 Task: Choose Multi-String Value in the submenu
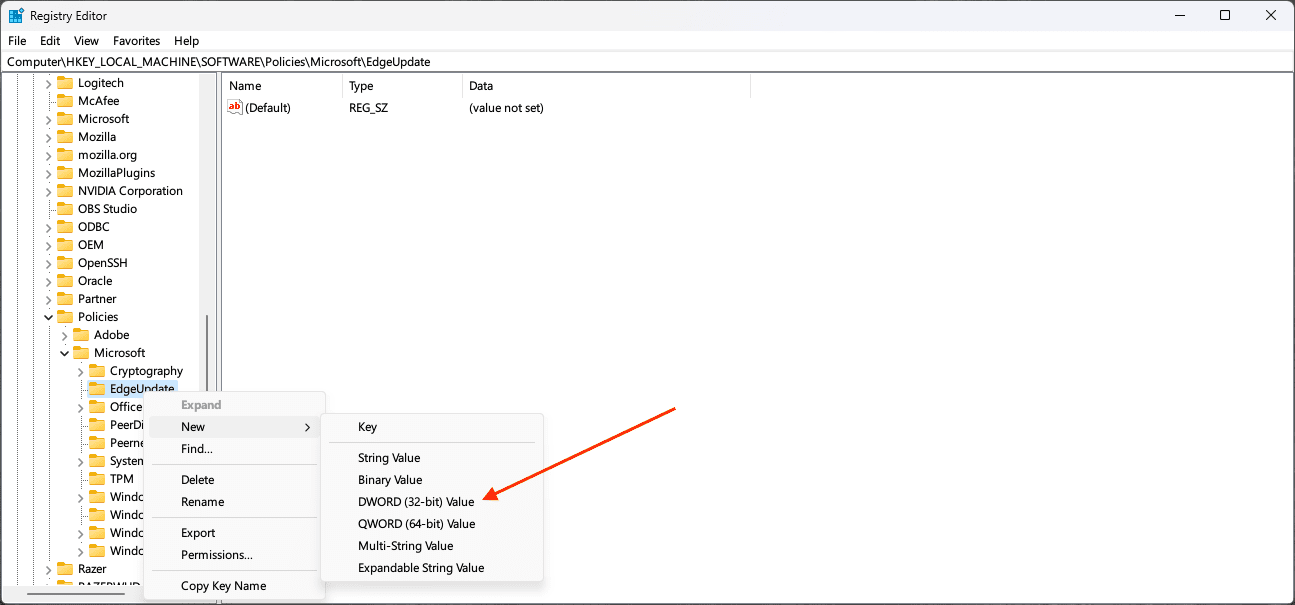(432, 546)
